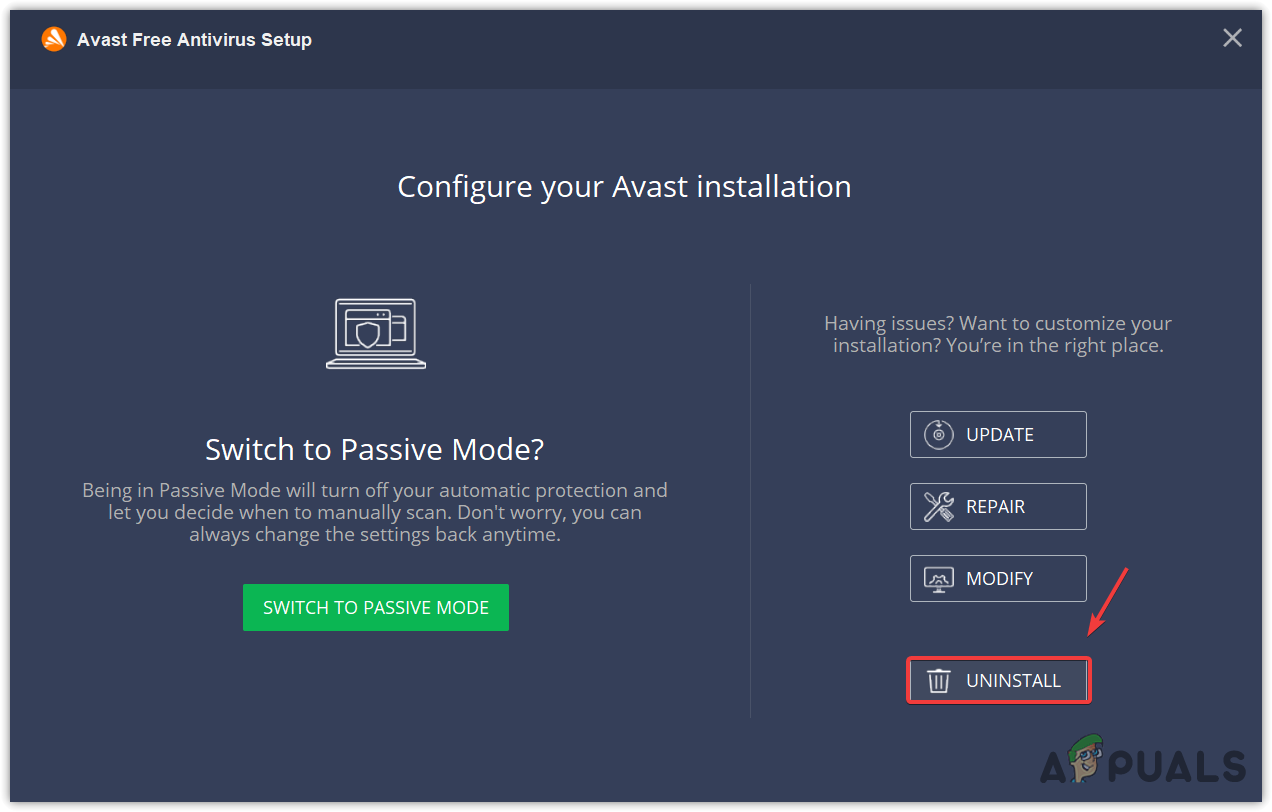Click Switch to Passive Mode

[x=375, y=607]
